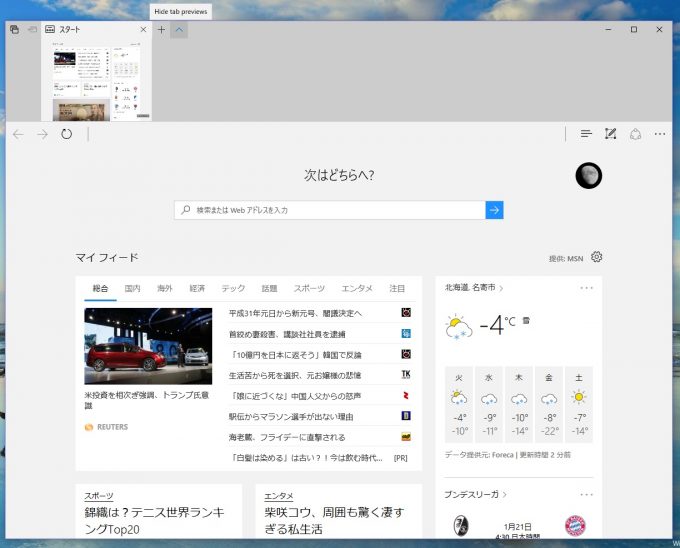Click the Bayern München team logo
This screenshot has width=680, height=548.
pos(575,526)
